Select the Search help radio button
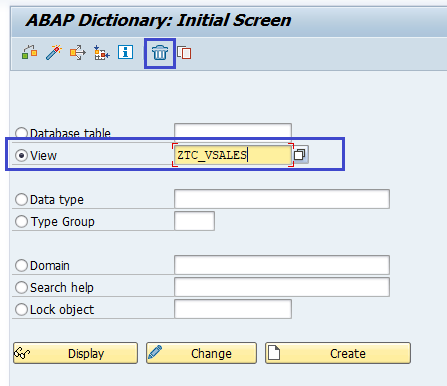Viewport: 447px width, 386px height. 21,287
